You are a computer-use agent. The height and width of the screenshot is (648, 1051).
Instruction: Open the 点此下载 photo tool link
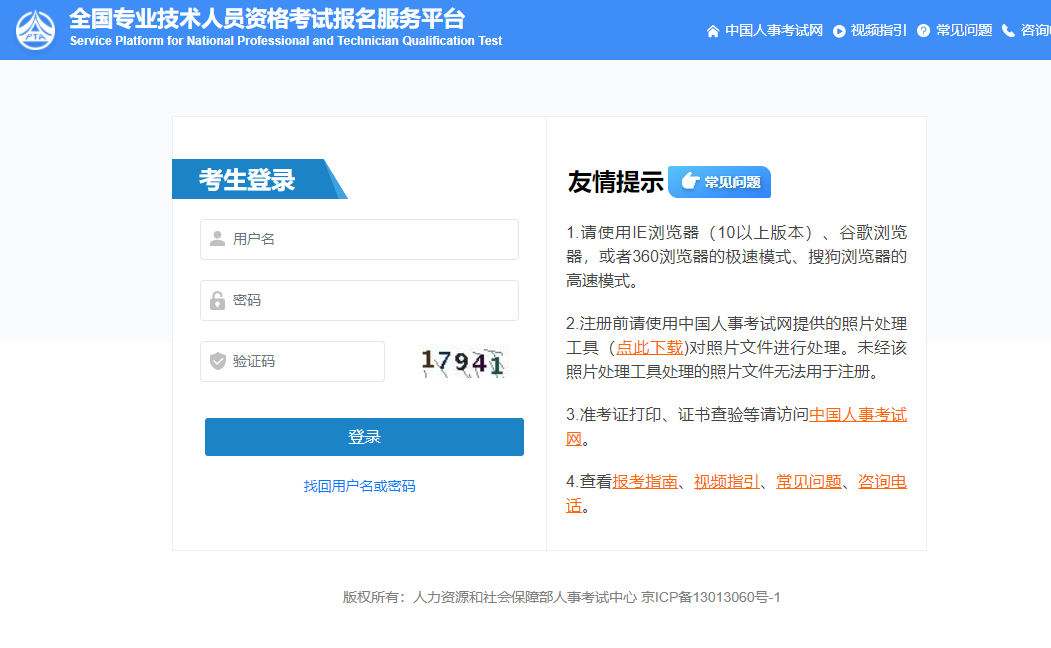click(649, 348)
